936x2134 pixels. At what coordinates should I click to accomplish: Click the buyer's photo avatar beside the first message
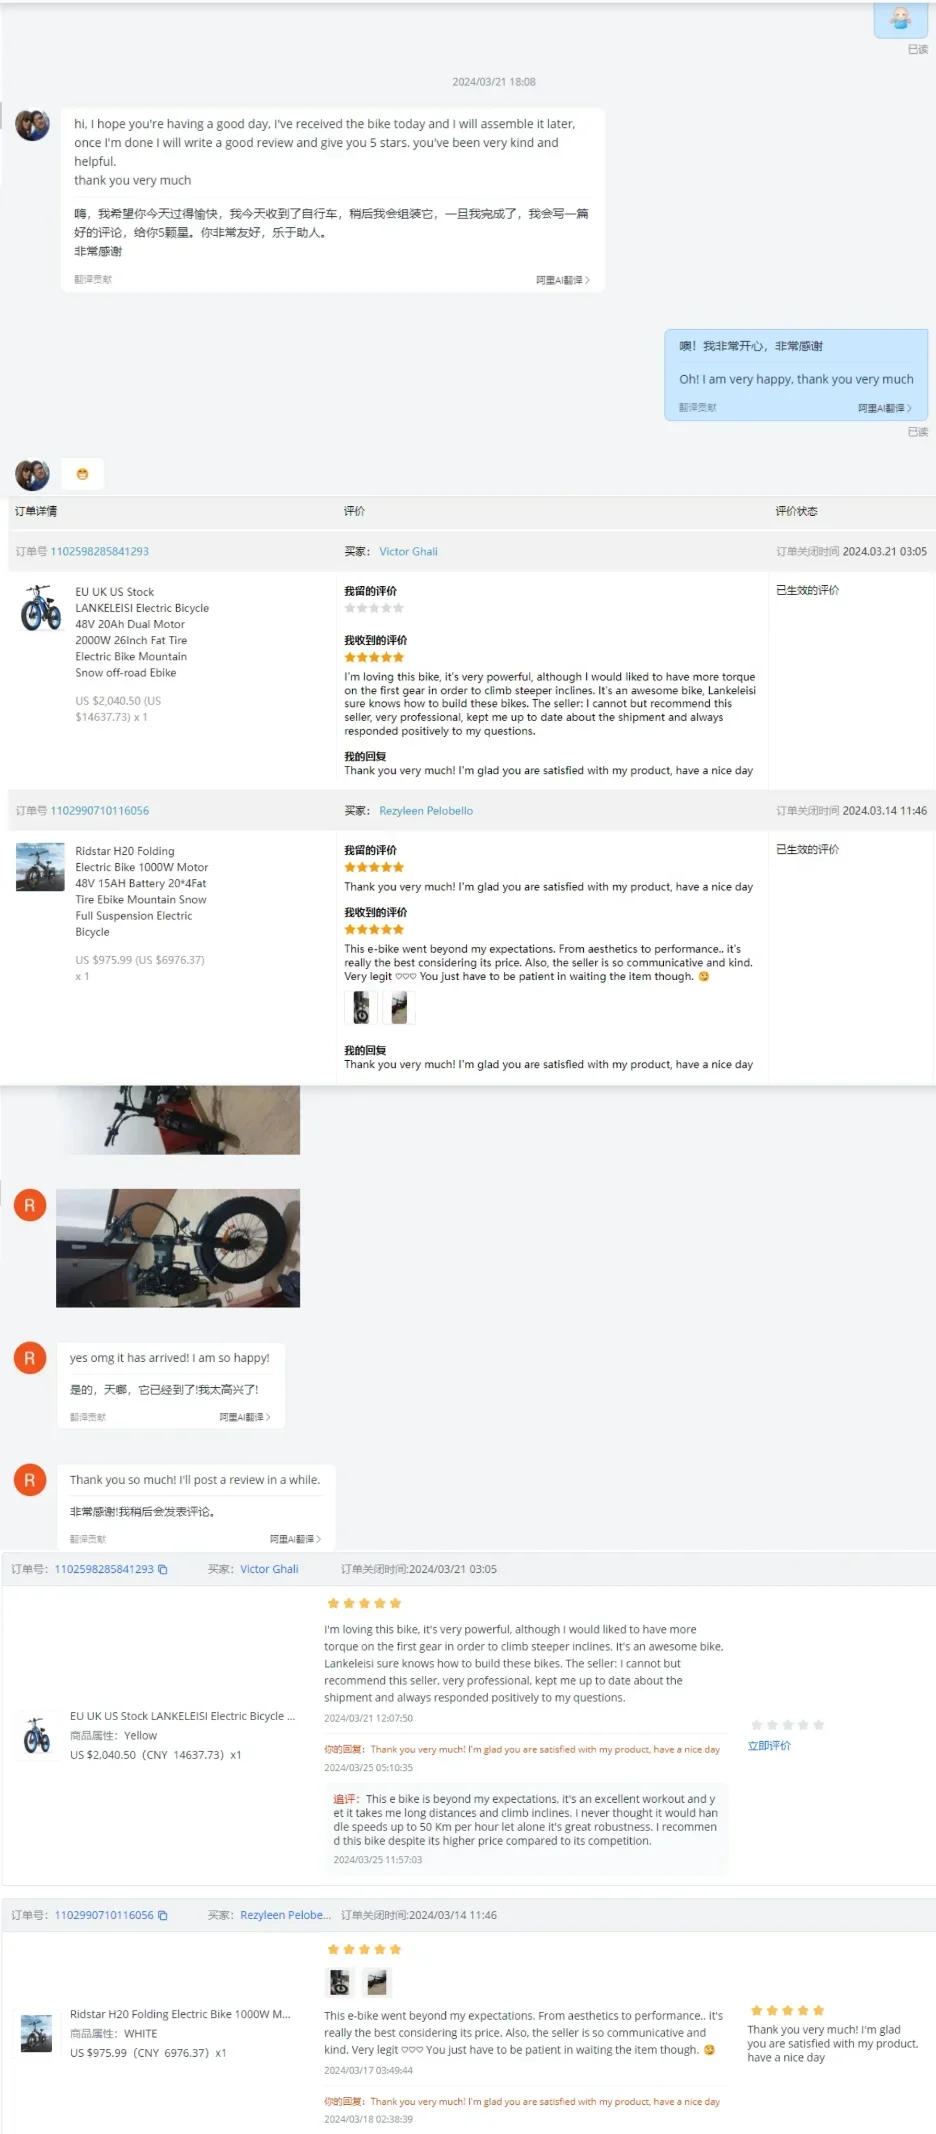coord(32,124)
